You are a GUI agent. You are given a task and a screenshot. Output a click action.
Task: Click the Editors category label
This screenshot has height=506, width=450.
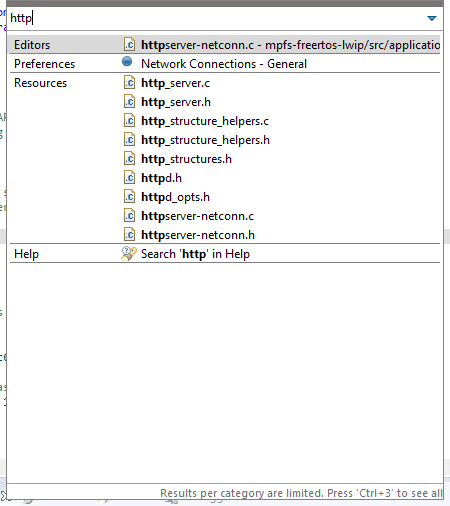[x=32, y=45]
